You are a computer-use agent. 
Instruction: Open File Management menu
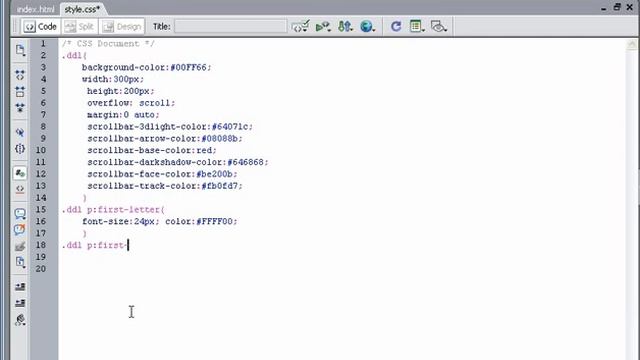coord(345,27)
